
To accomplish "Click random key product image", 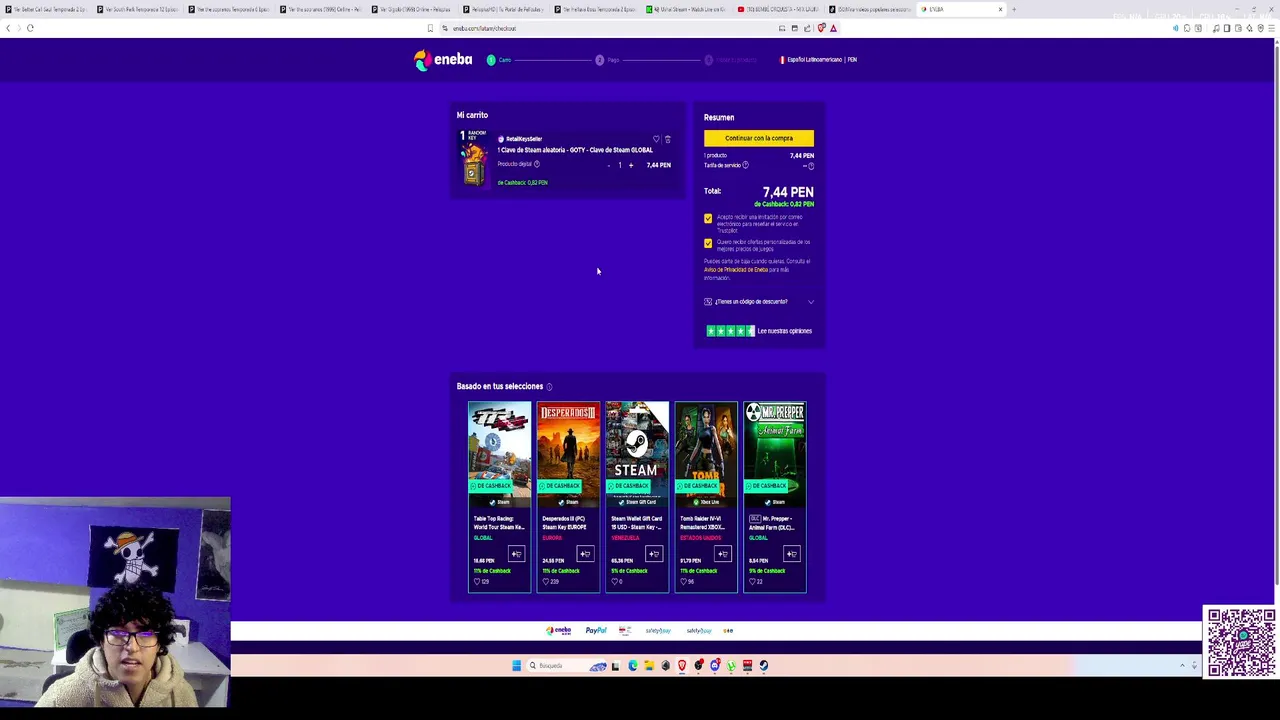I will [473, 158].
